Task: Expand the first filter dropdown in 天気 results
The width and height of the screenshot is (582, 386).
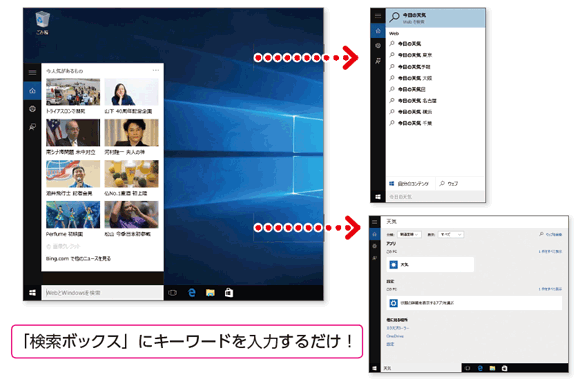Action: coord(409,235)
